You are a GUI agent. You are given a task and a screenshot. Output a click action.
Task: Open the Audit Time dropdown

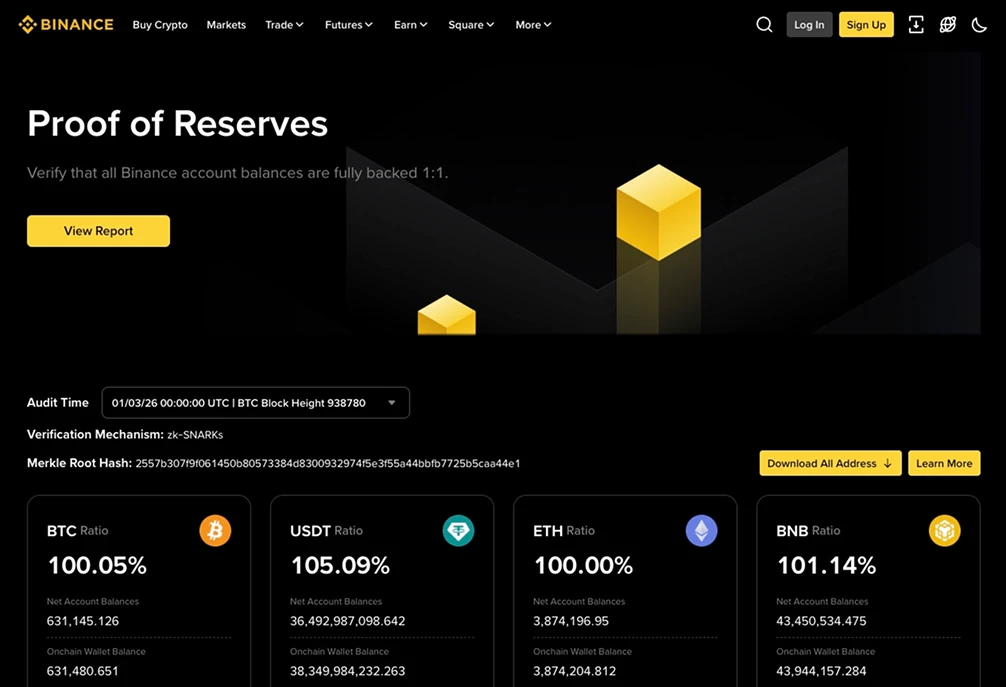point(255,402)
